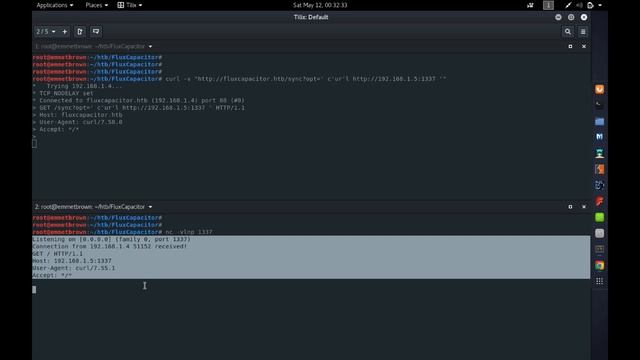Expand terminal 1 title dropdown
This screenshot has height=360, width=640.
[x=150, y=47]
